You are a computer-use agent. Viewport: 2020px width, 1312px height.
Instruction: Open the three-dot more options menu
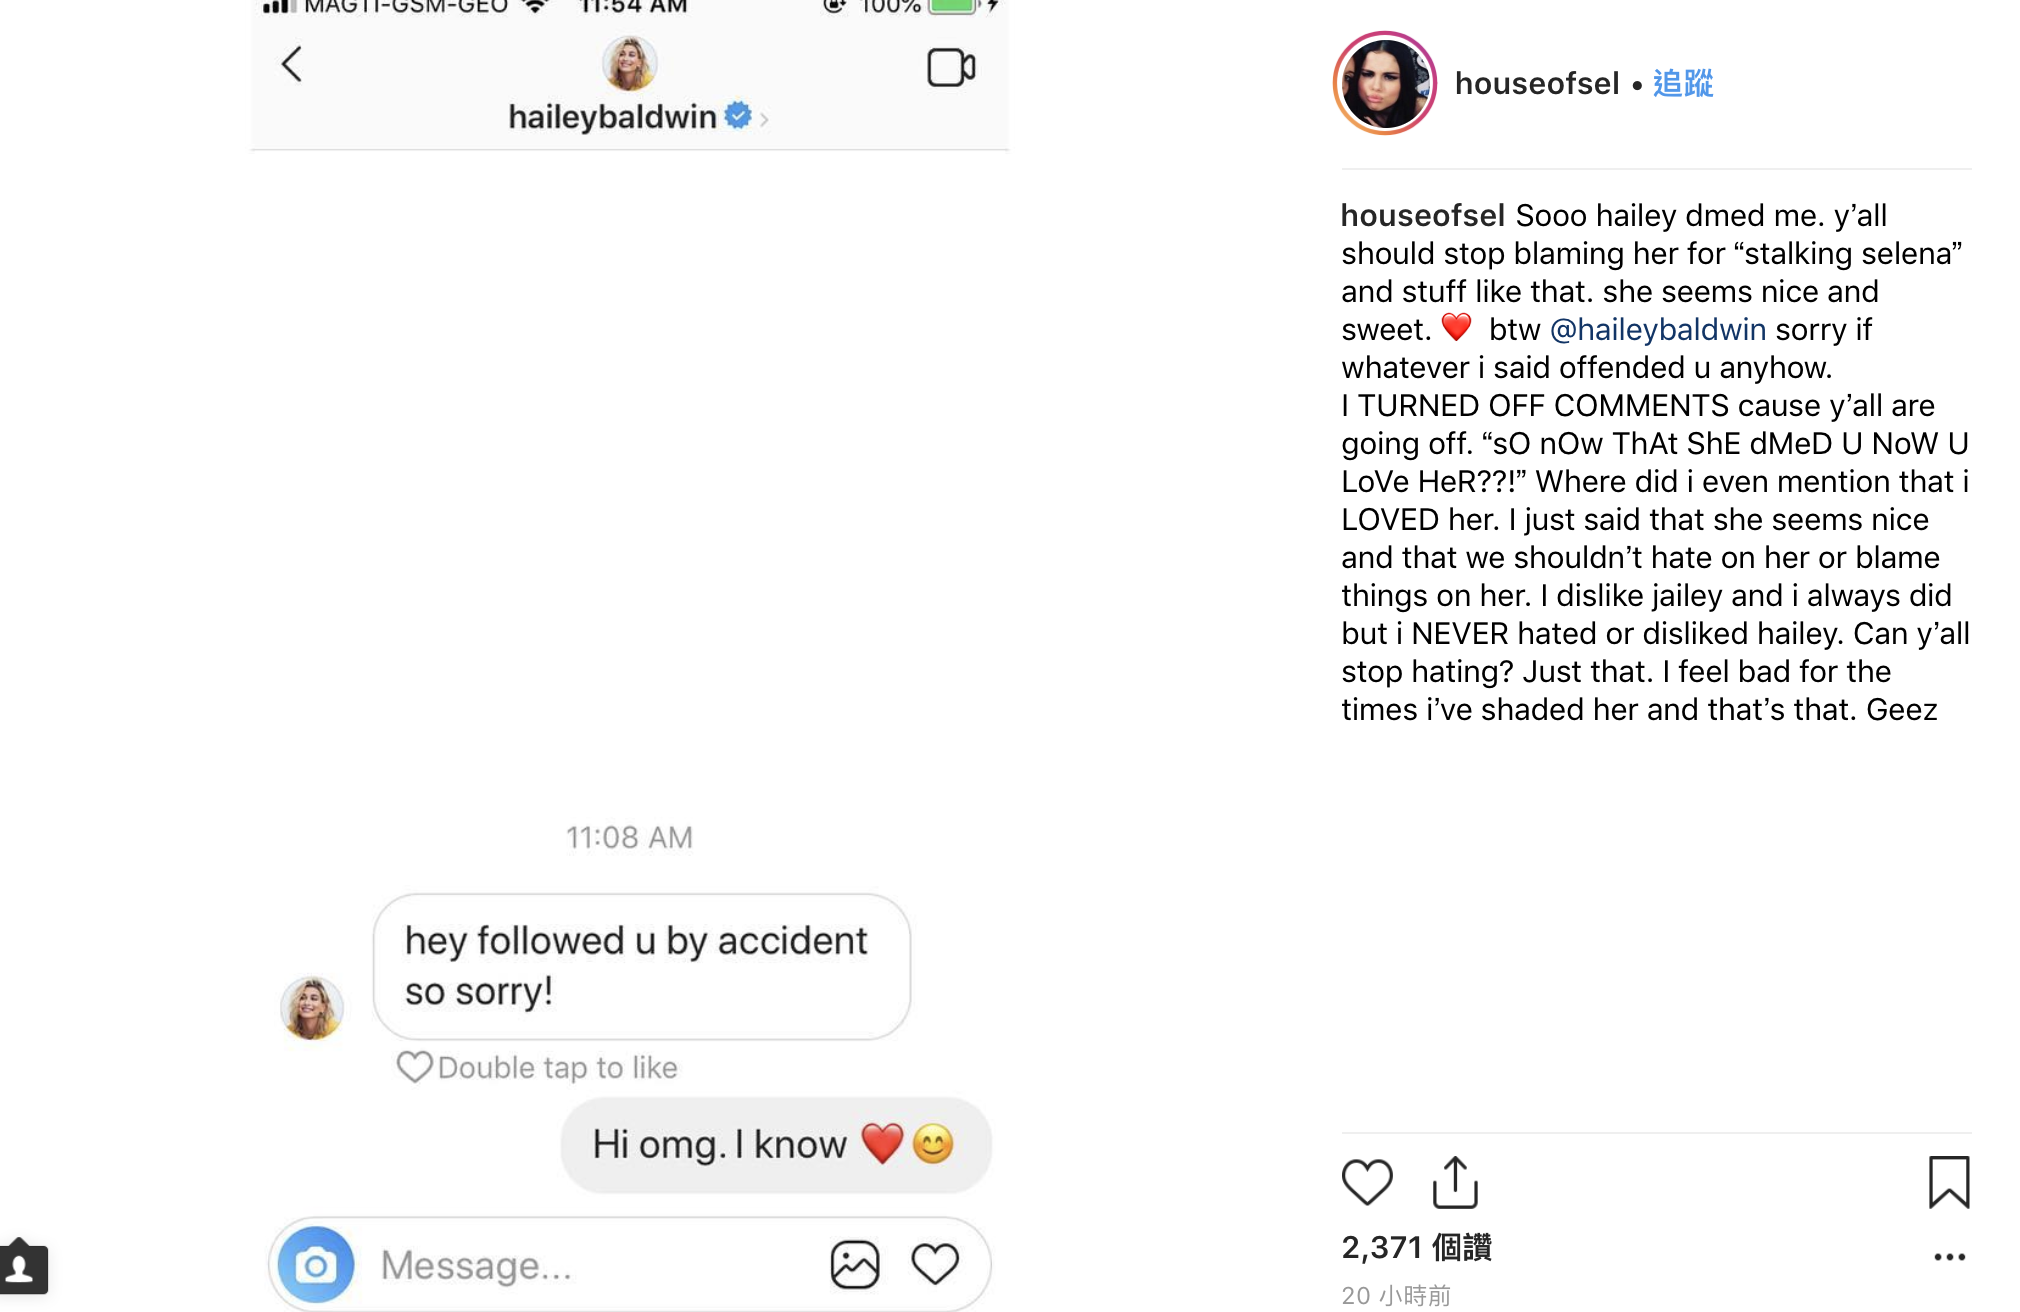(x=1949, y=1257)
